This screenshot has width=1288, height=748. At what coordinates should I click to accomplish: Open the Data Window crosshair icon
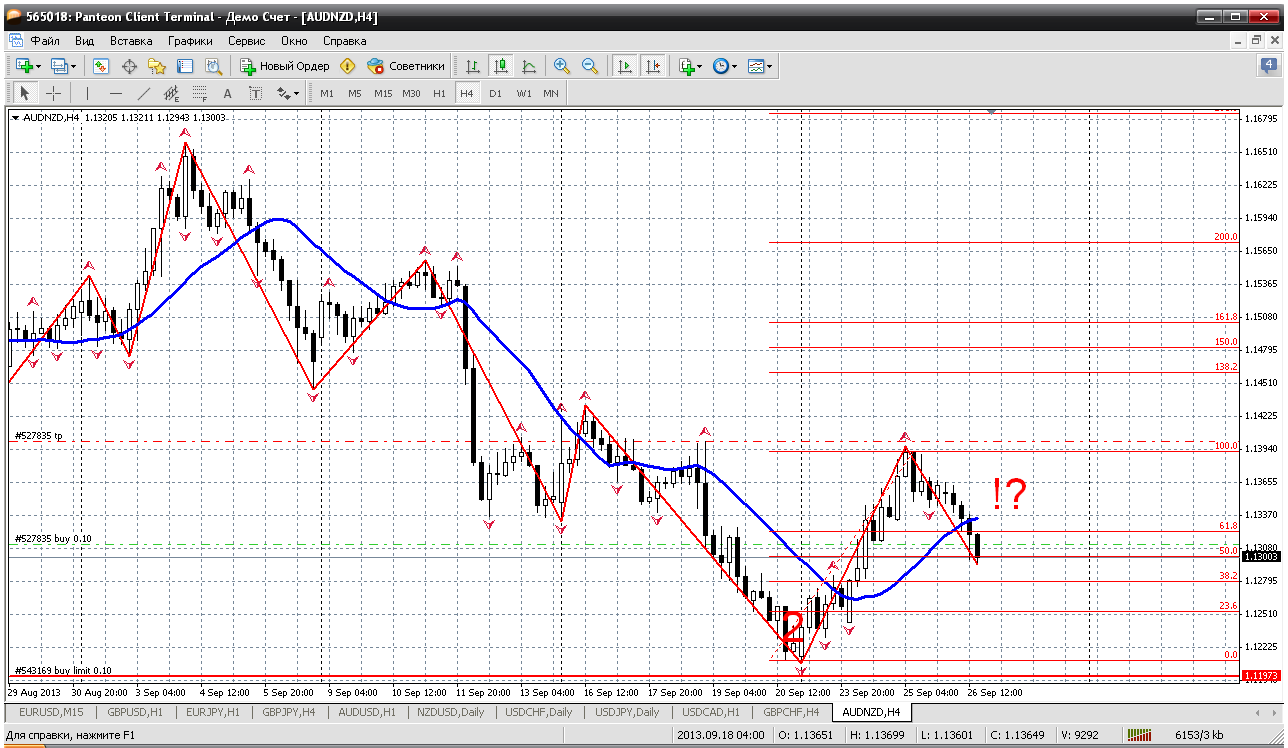129,66
